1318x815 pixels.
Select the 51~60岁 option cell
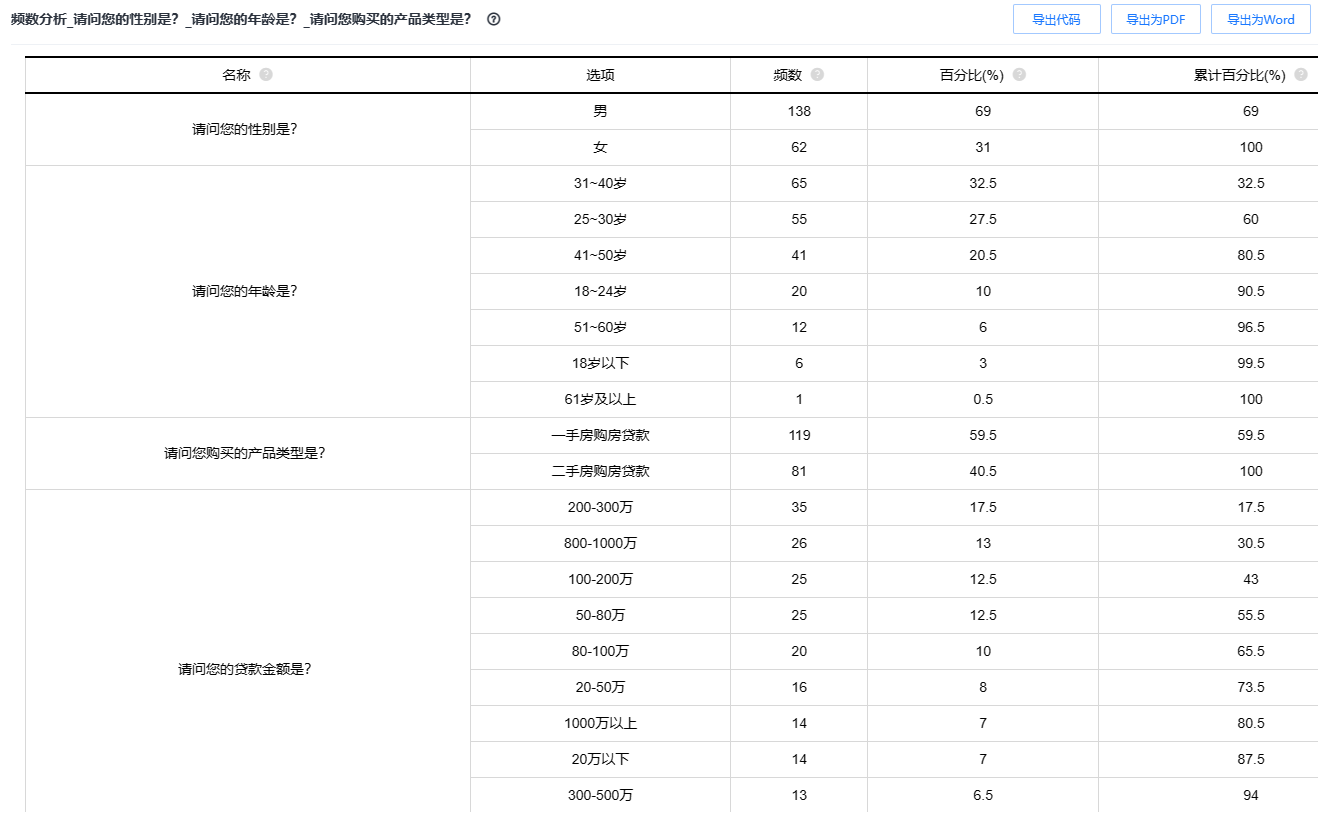point(600,327)
